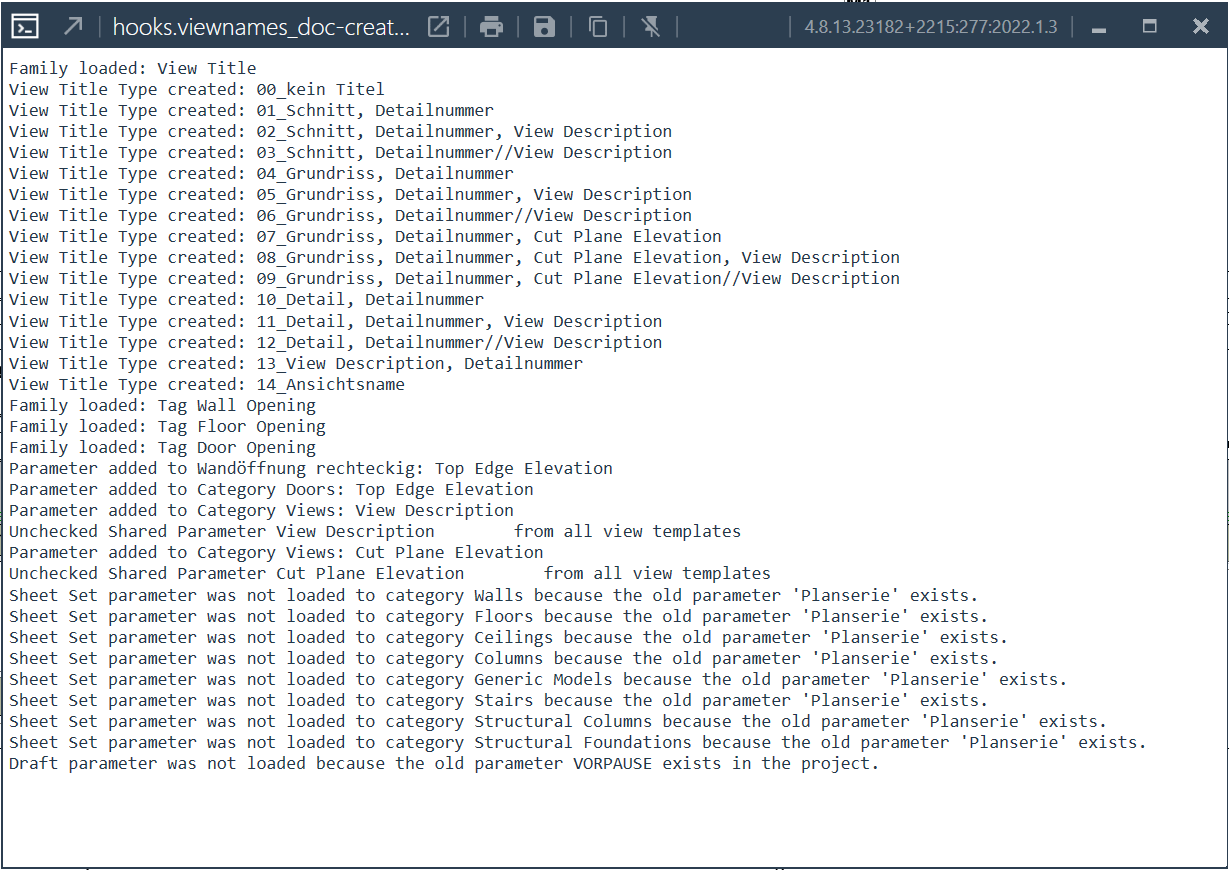This screenshot has width=1229, height=870.
Task: Click line '03_Schnitt, Detailnummer//View Description'
Action: point(341,153)
